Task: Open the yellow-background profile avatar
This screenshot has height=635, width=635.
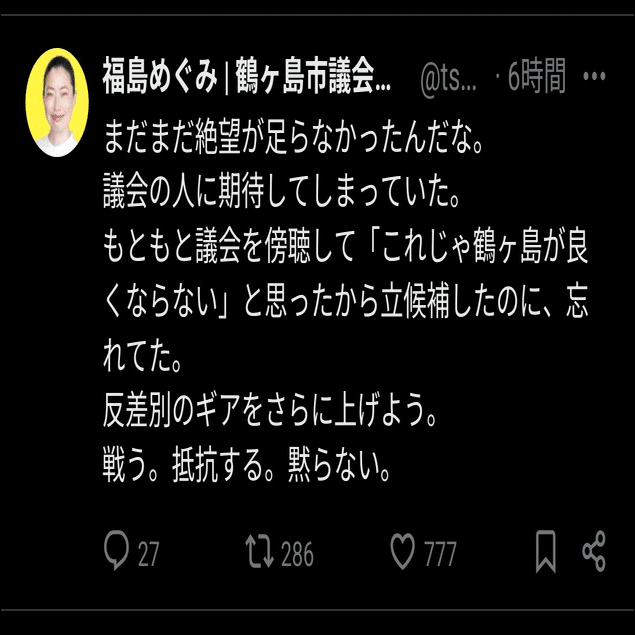Action: [57, 102]
